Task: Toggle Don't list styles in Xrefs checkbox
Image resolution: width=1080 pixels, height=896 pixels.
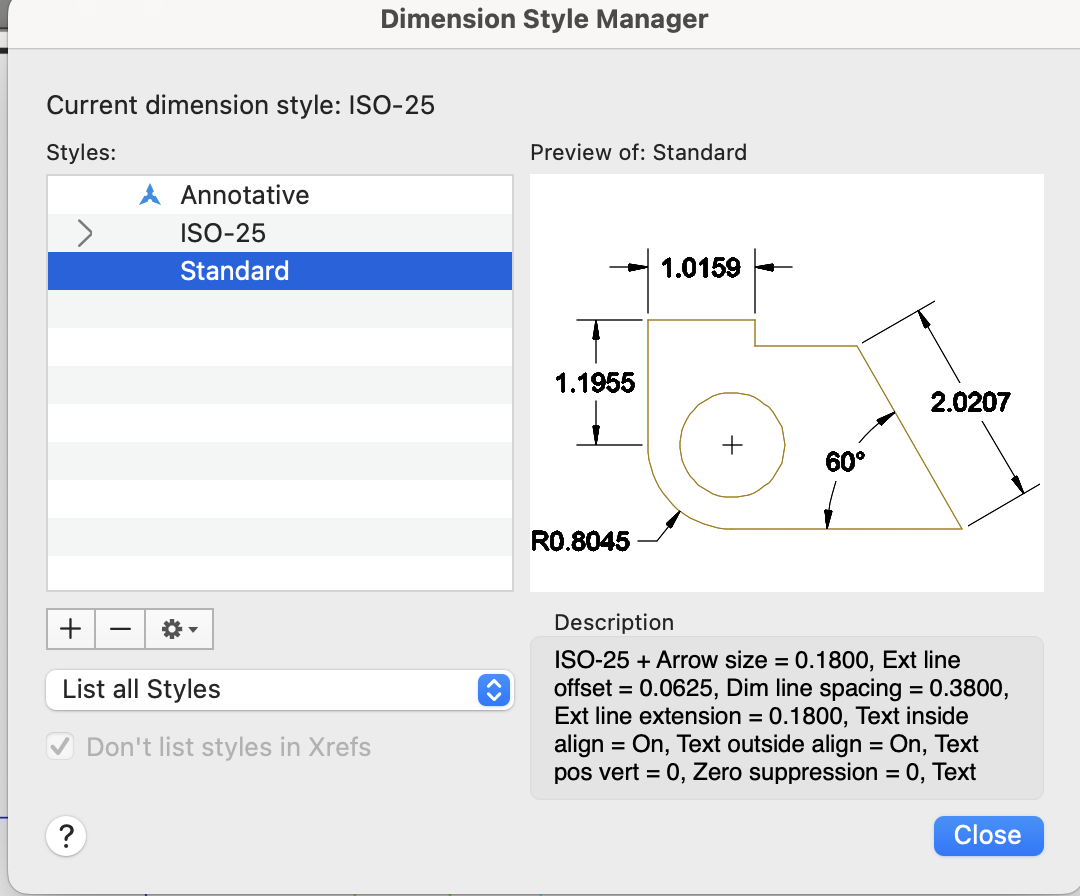Action: pyautogui.click(x=62, y=747)
